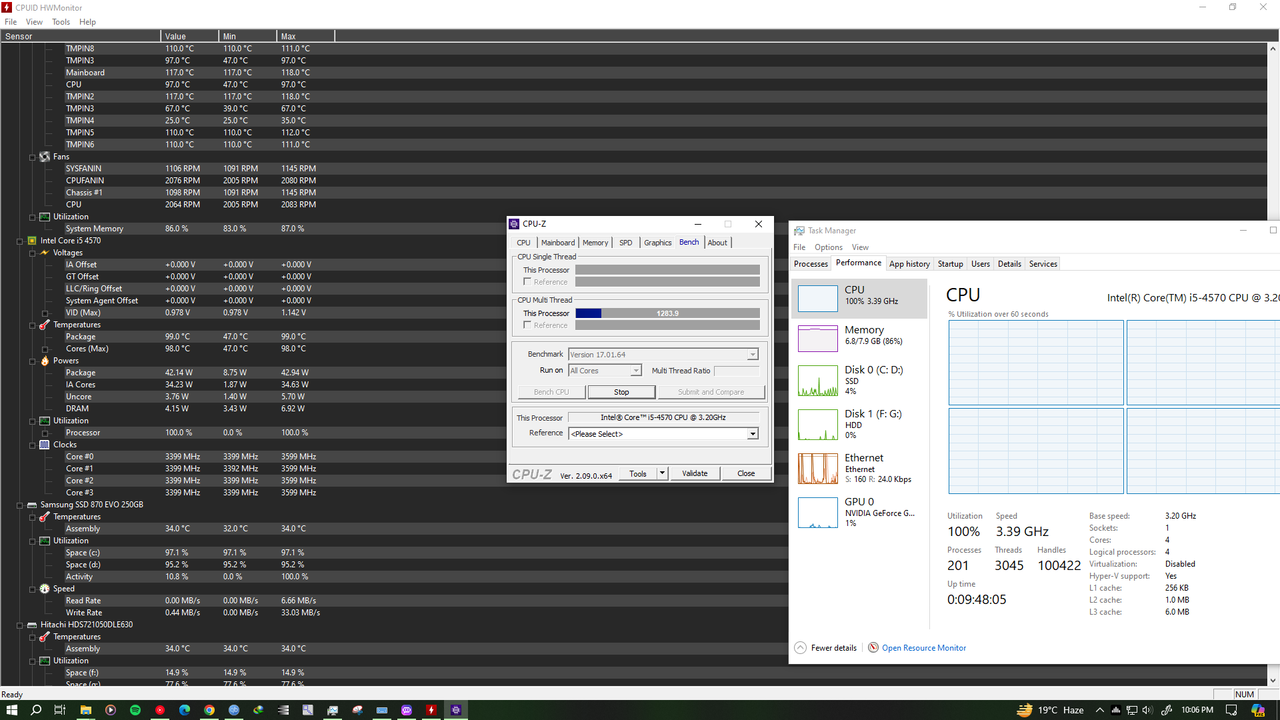The width and height of the screenshot is (1280, 720).
Task: Select the Speed gauge icon under Samsung SSD
Action: tap(45, 589)
